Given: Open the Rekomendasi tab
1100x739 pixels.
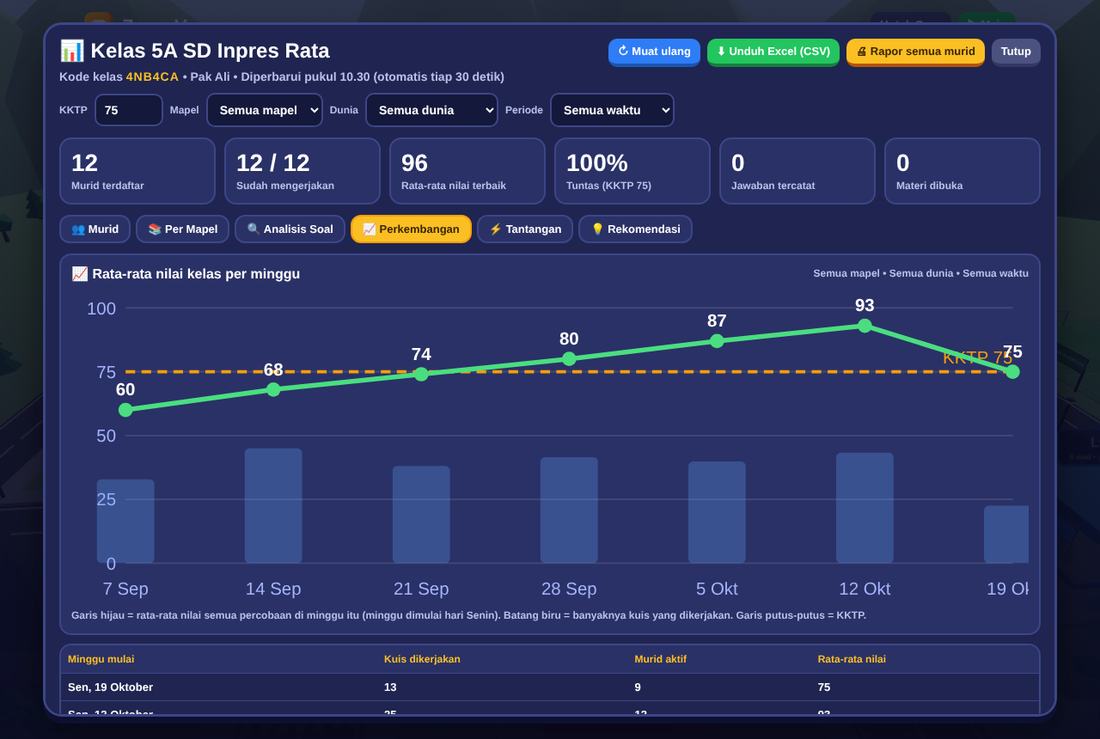Looking at the screenshot, I should click(x=635, y=229).
